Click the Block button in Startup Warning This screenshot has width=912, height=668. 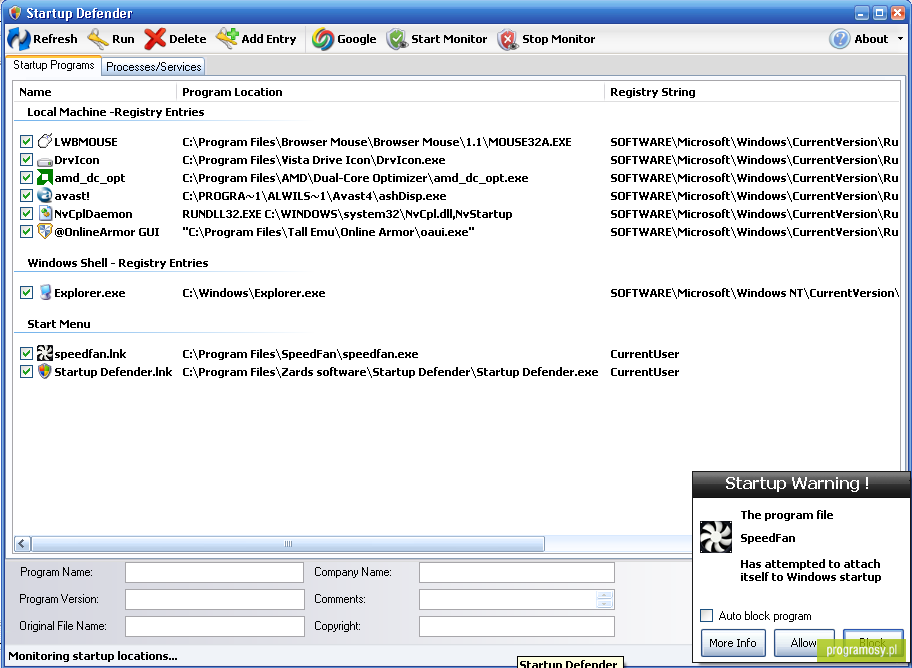(x=872, y=642)
